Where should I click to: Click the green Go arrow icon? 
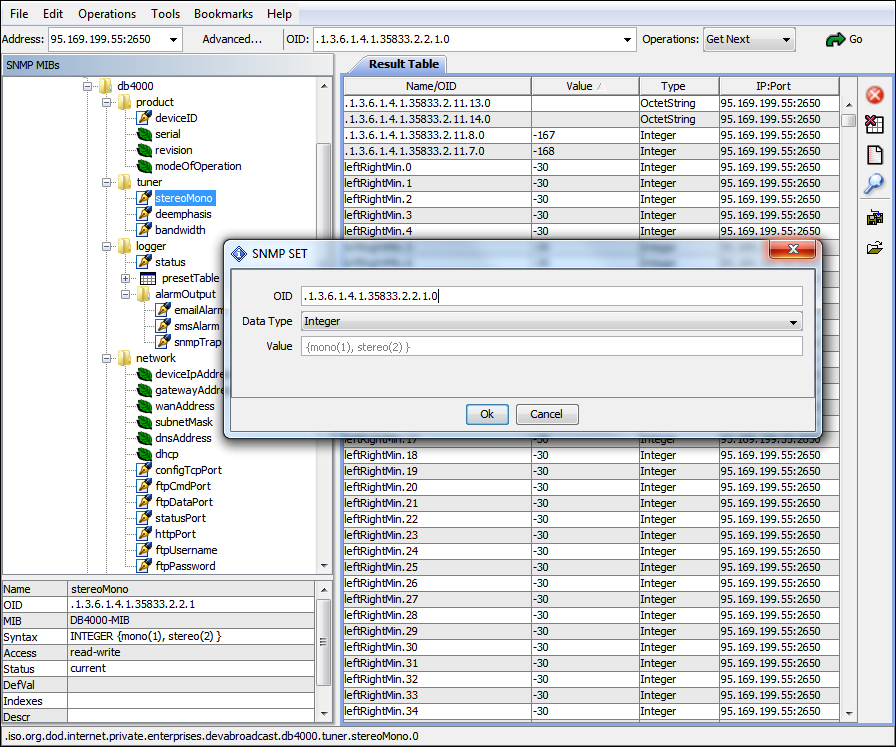click(835, 40)
